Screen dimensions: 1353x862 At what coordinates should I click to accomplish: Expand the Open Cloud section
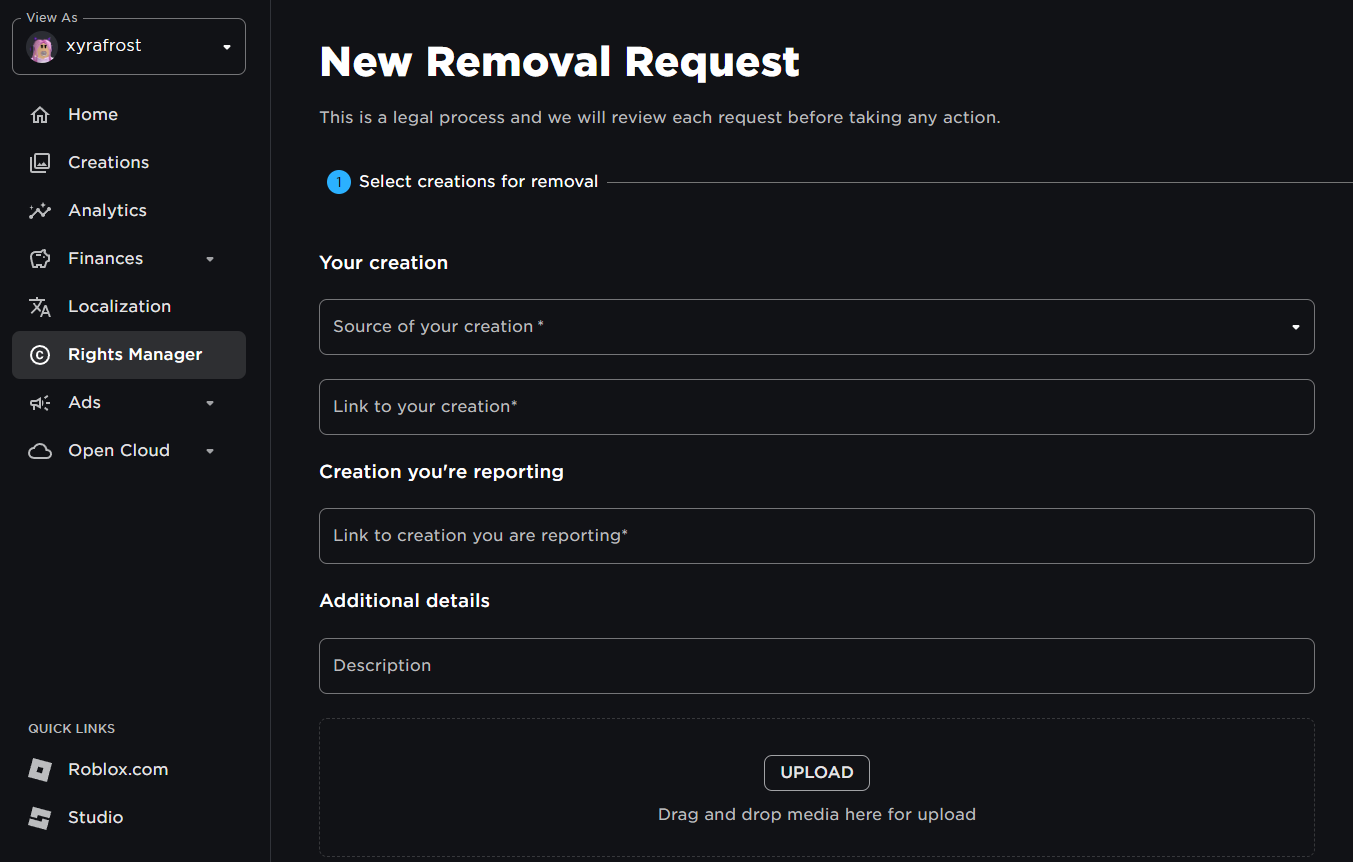pos(210,450)
